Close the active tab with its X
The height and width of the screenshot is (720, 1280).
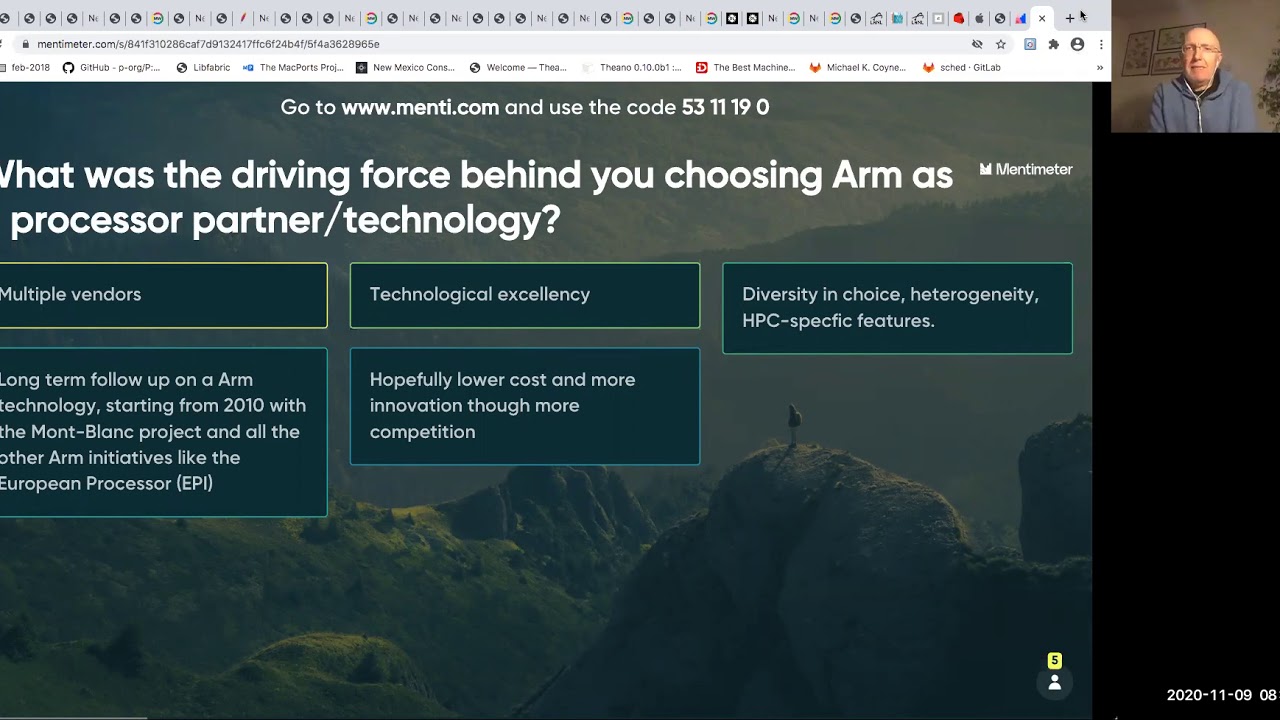point(1042,18)
